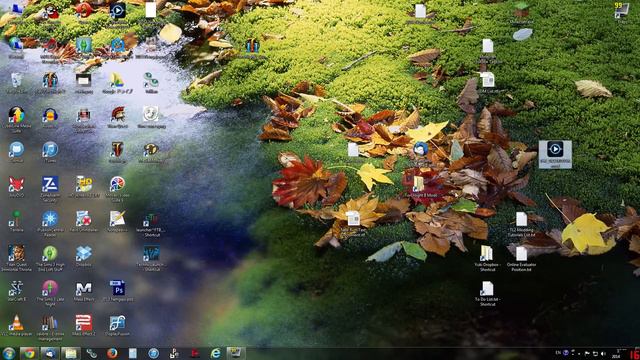Screen dimensions: 640x360
Task: Open the Thunderbird icon among the leaves
Action: pos(420,149)
